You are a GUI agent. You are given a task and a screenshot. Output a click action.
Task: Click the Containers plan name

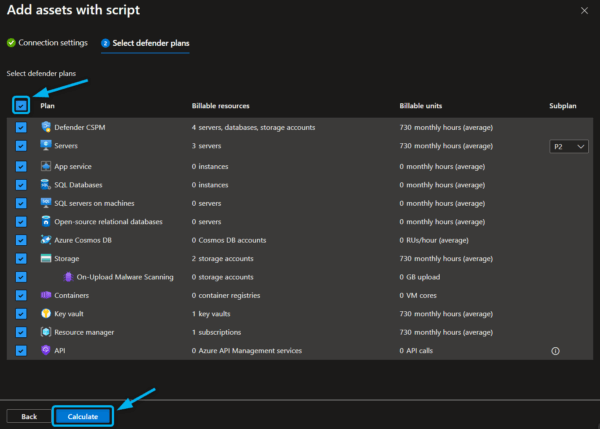point(72,295)
